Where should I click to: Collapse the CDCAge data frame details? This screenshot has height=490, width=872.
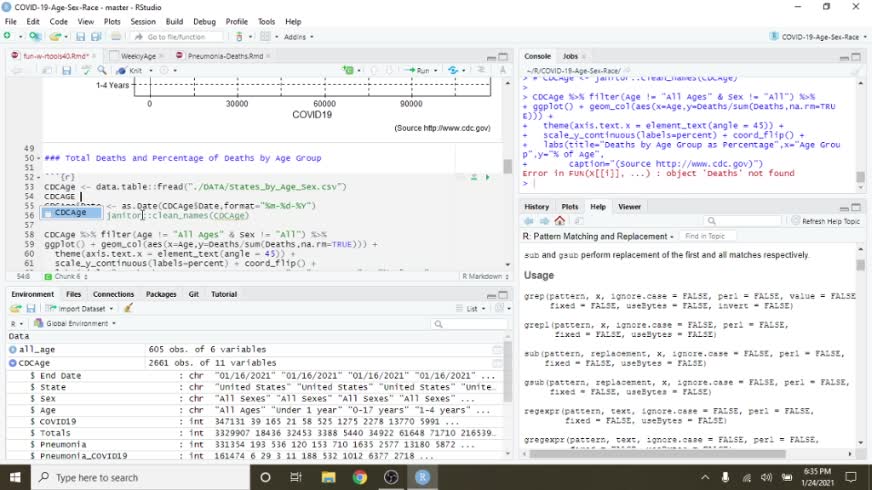point(13,363)
